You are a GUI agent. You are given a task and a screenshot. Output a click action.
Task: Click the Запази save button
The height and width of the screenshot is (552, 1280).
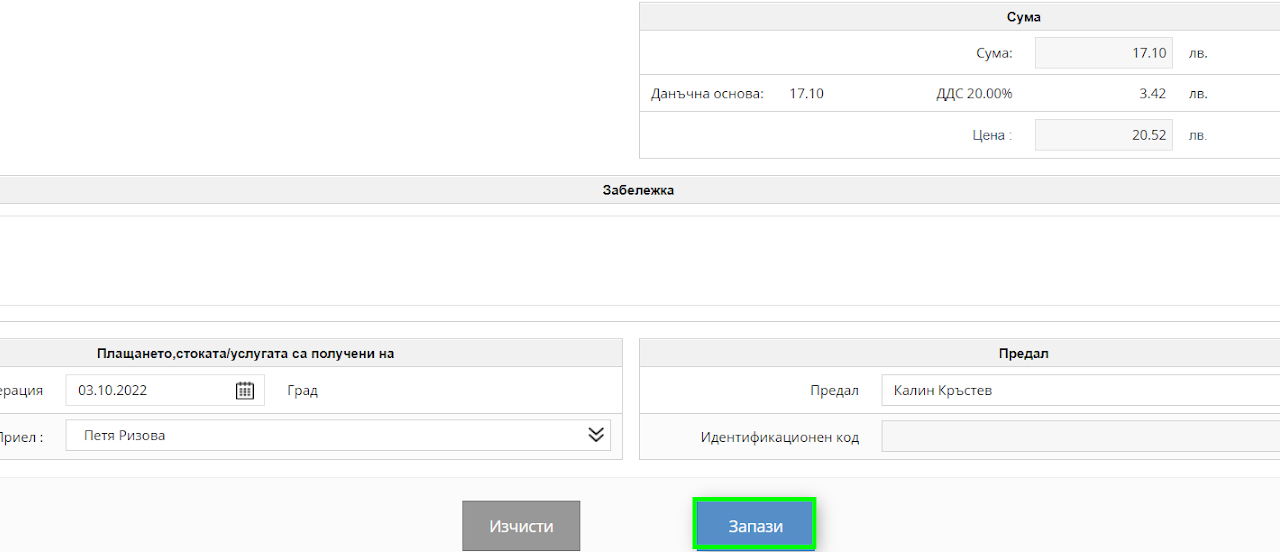(755, 526)
